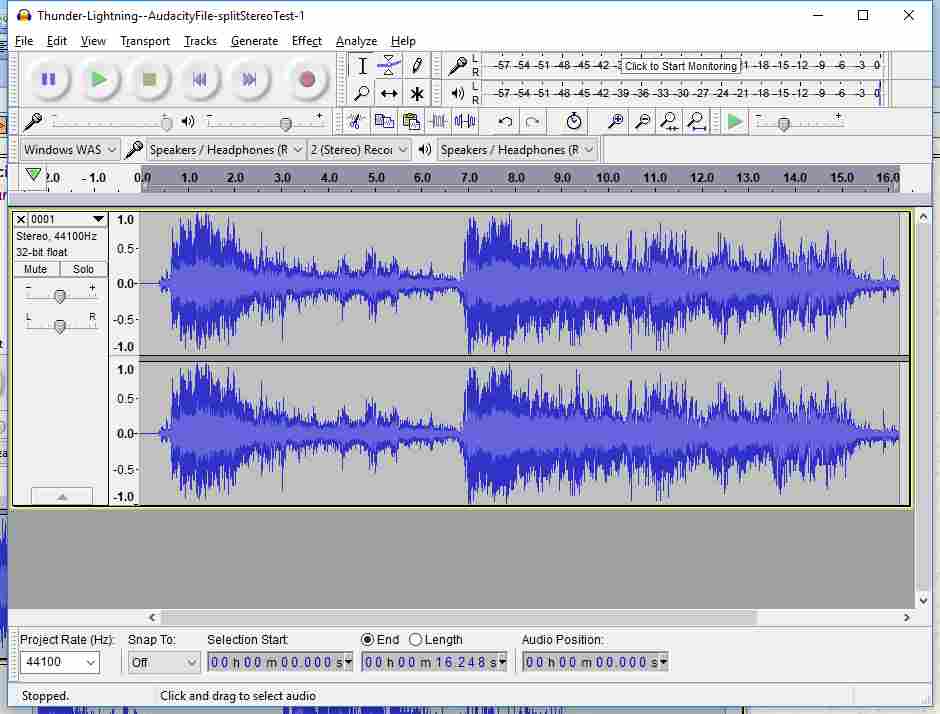Viewport: 940px width, 714px height.
Task: Open the Windows WASAPI host dropdown
Action: point(70,150)
